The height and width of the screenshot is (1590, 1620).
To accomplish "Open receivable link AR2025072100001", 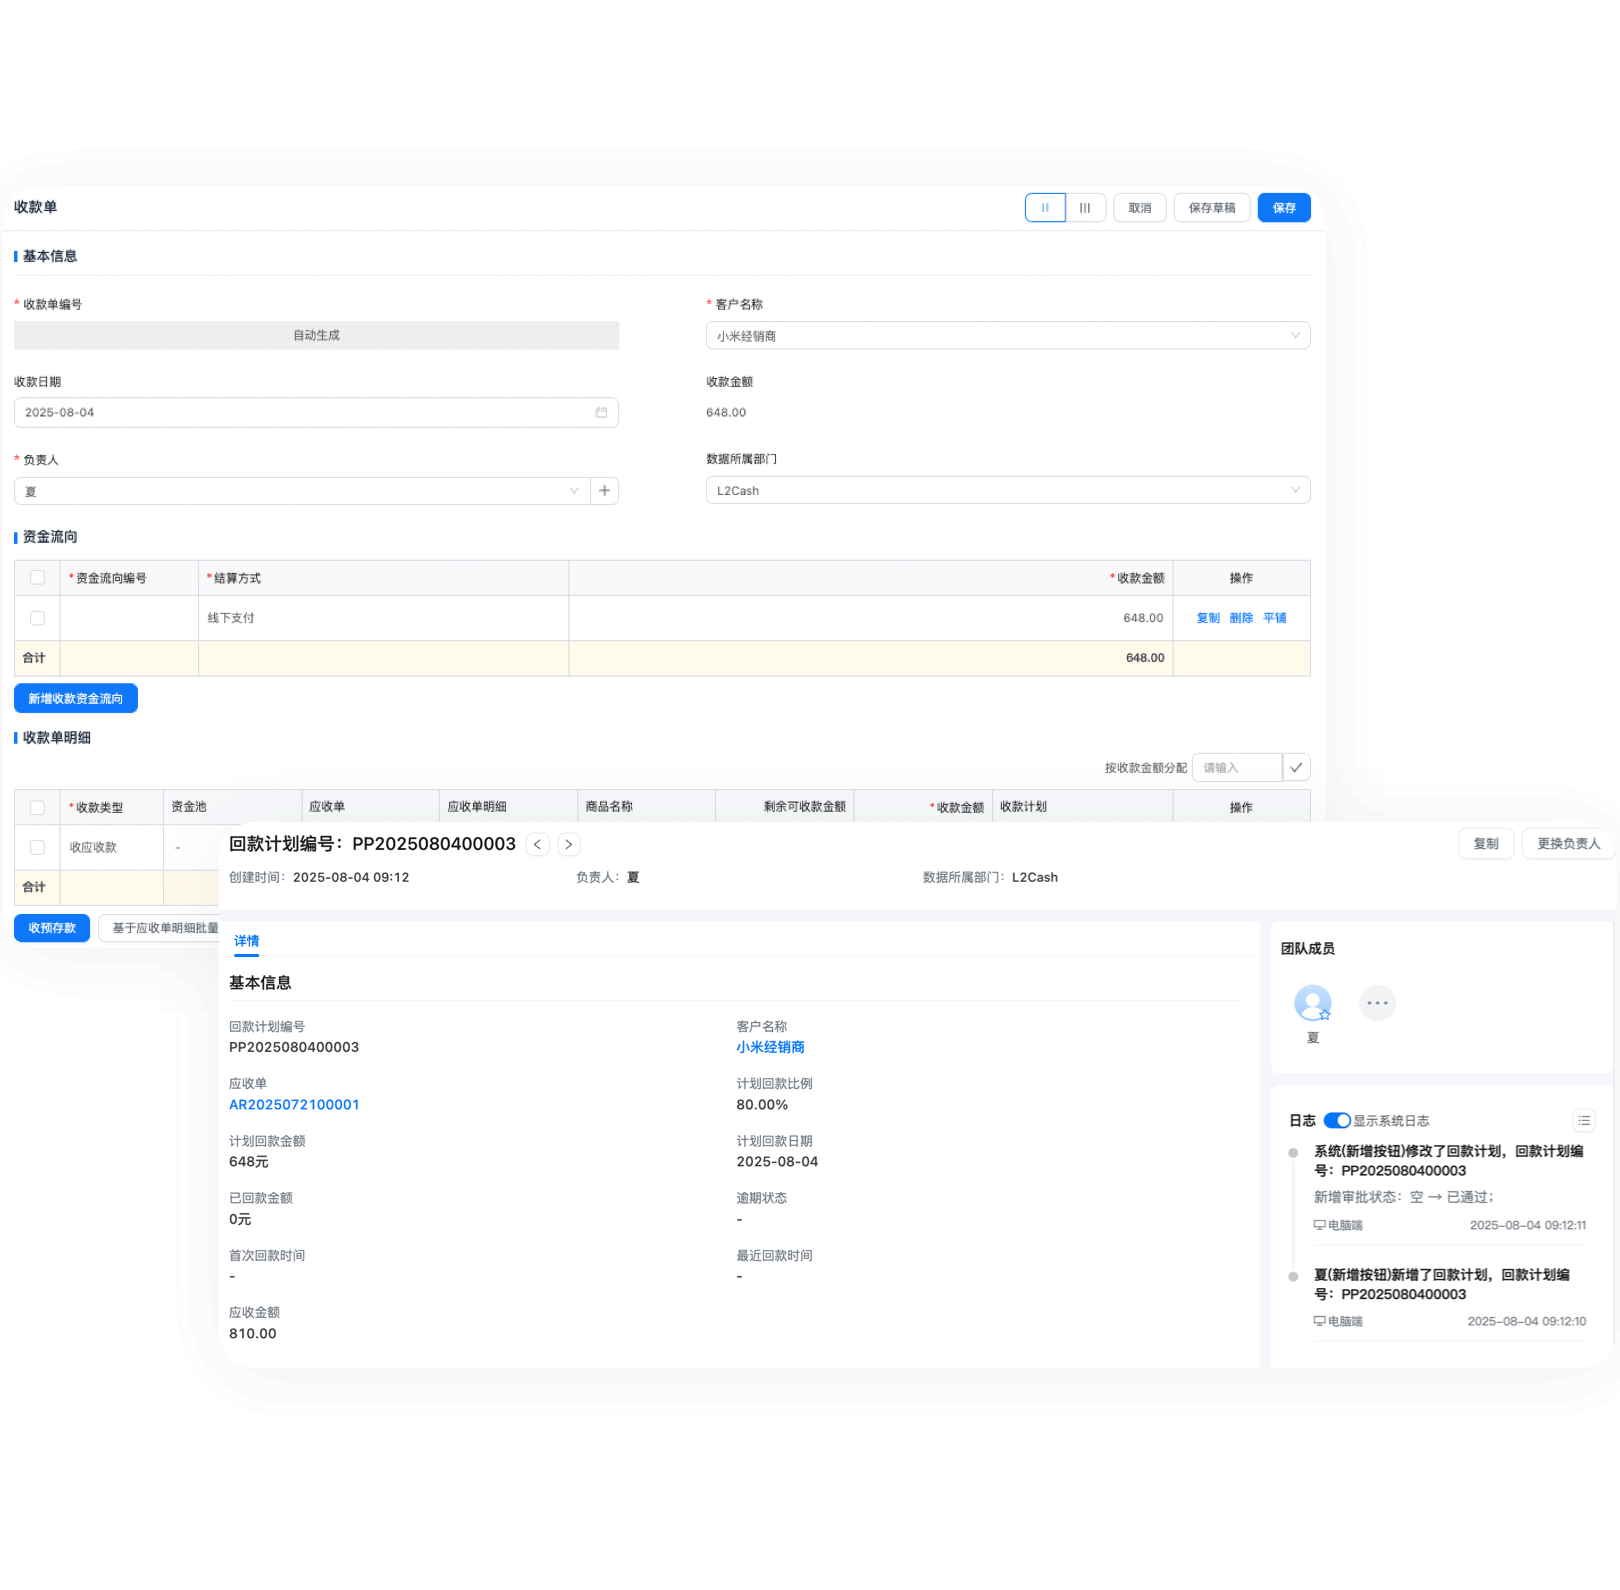I will (294, 1105).
